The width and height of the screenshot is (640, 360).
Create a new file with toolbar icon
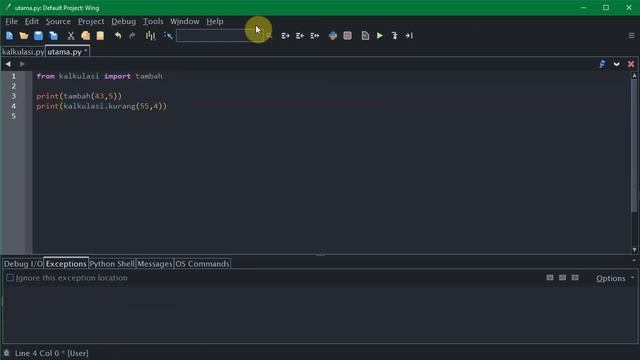click(9, 36)
